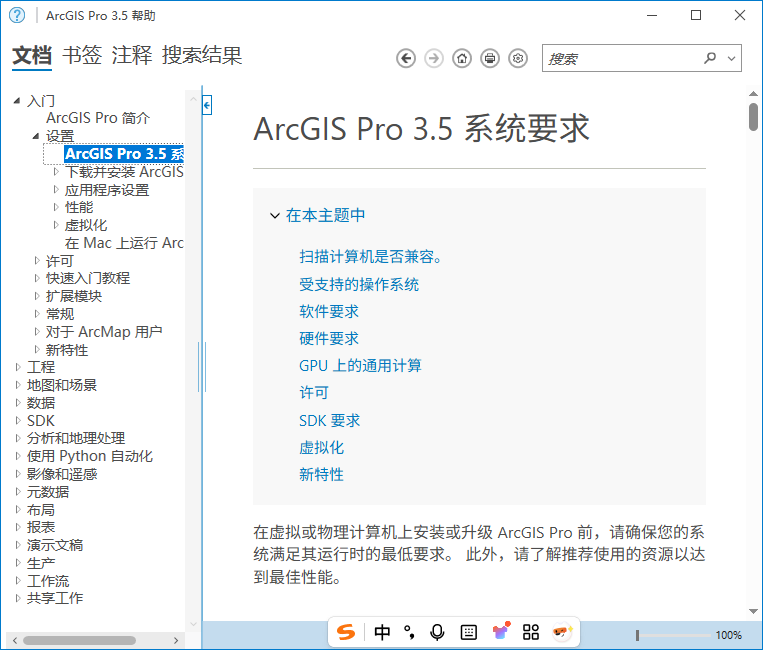
Task: Click into the 搜索 search field
Action: 622,58
